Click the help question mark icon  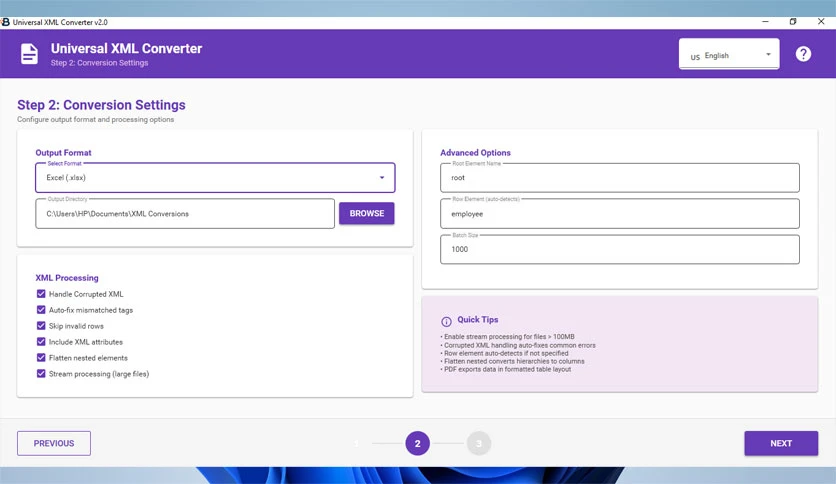point(803,54)
